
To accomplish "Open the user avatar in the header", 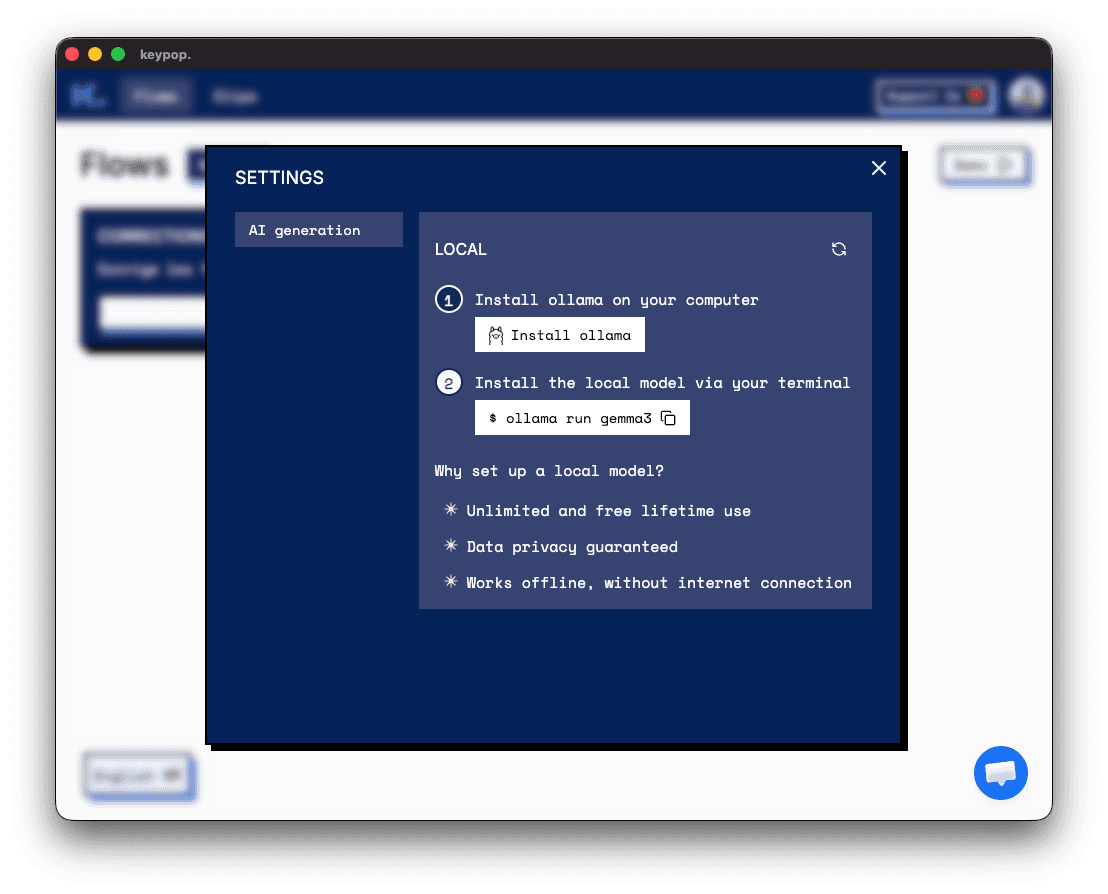I will pyautogui.click(x=1025, y=96).
